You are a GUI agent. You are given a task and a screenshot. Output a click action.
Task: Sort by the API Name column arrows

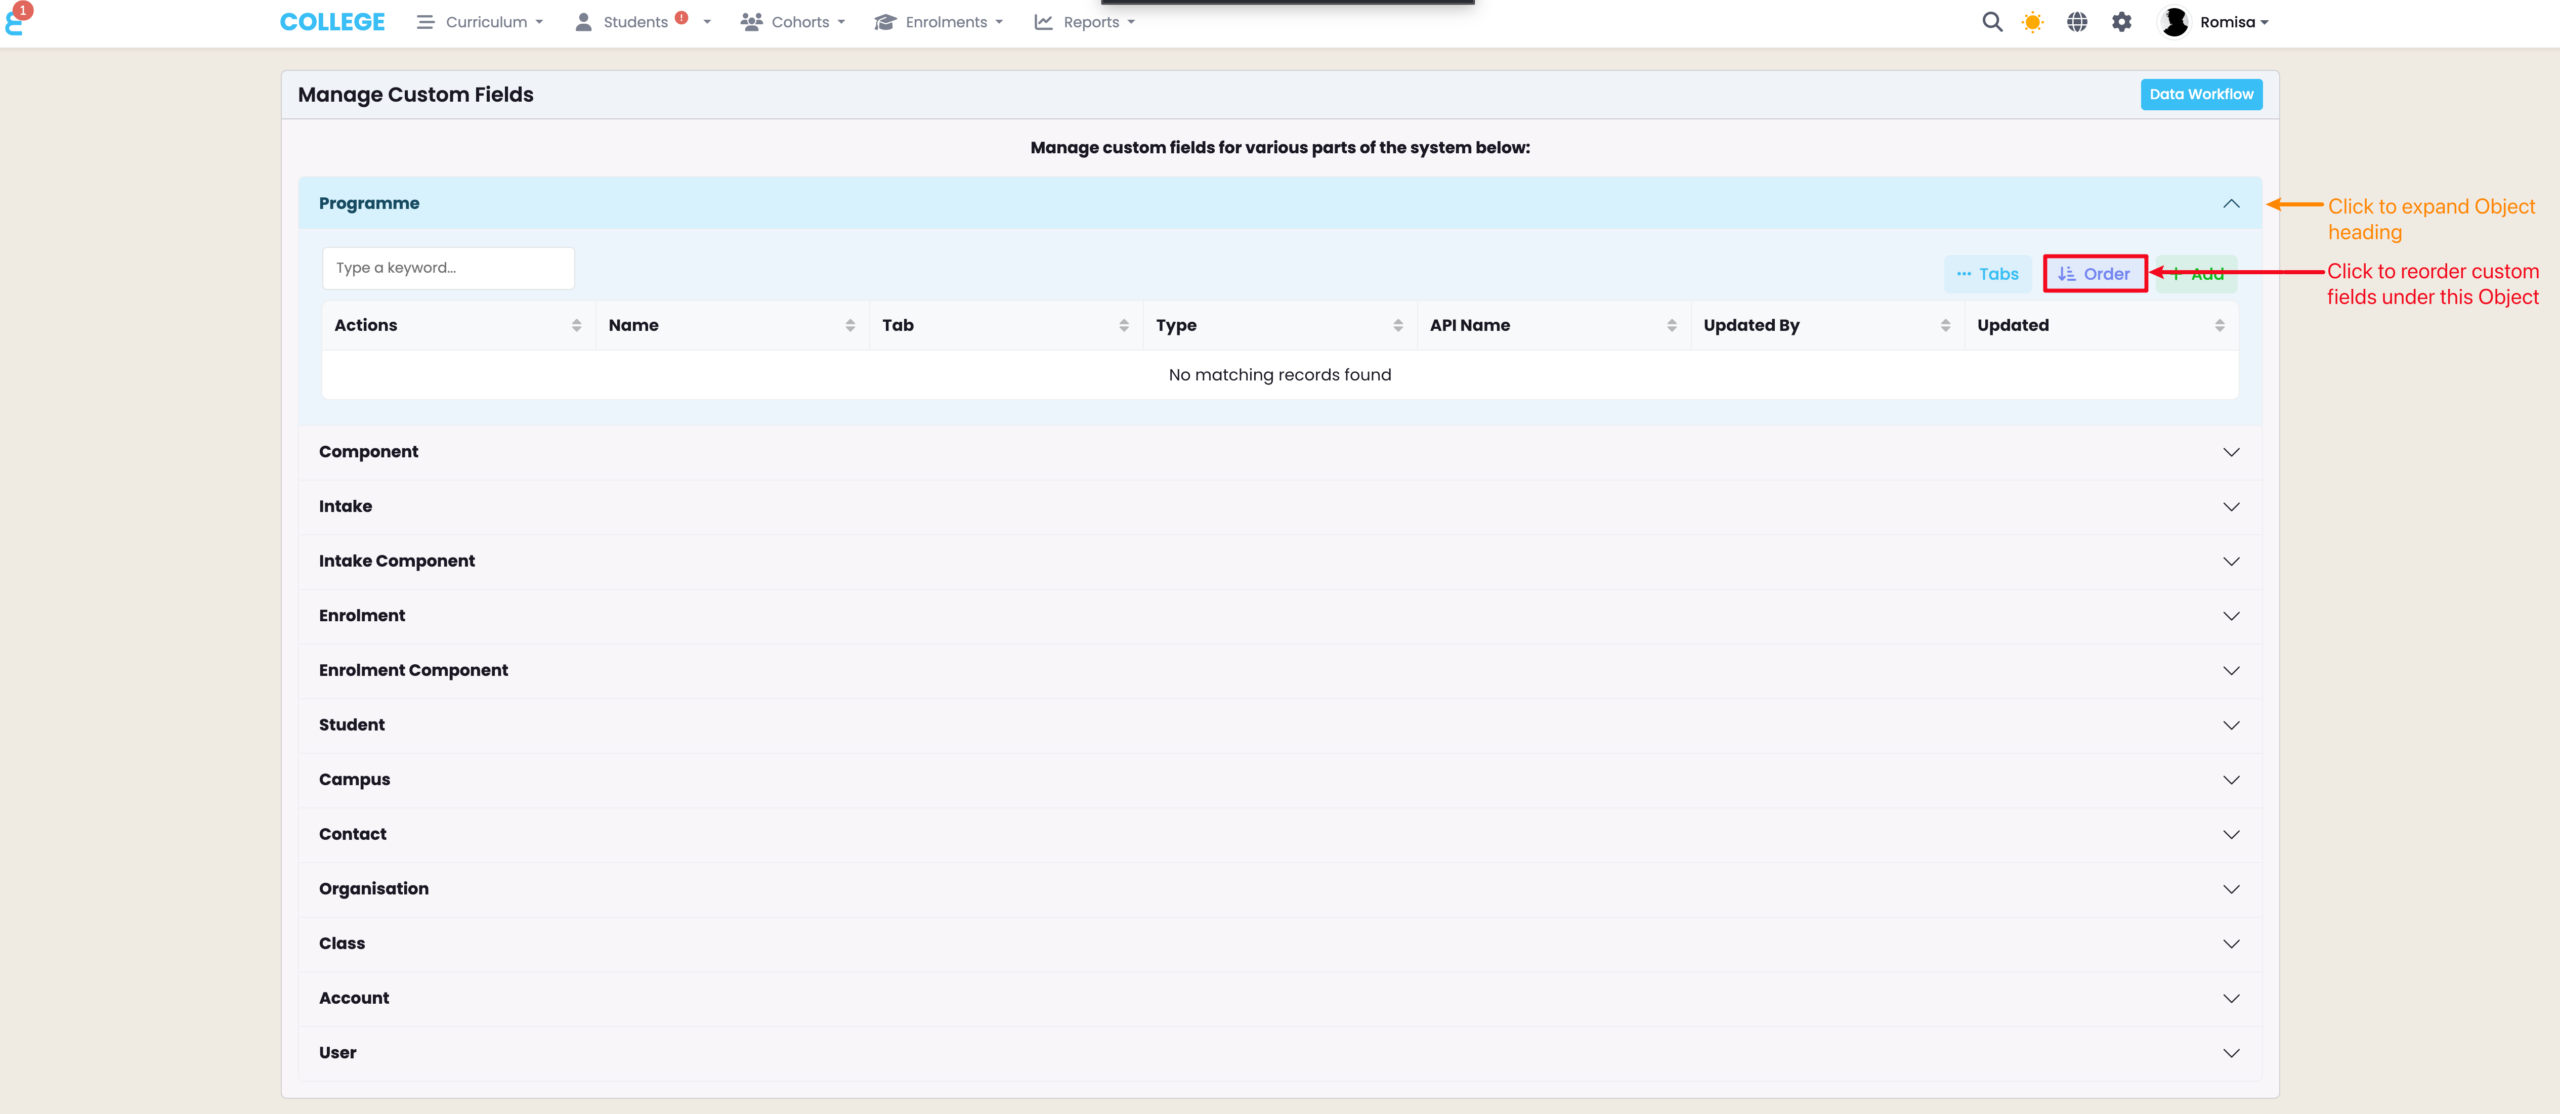click(x=1671, y=325)
